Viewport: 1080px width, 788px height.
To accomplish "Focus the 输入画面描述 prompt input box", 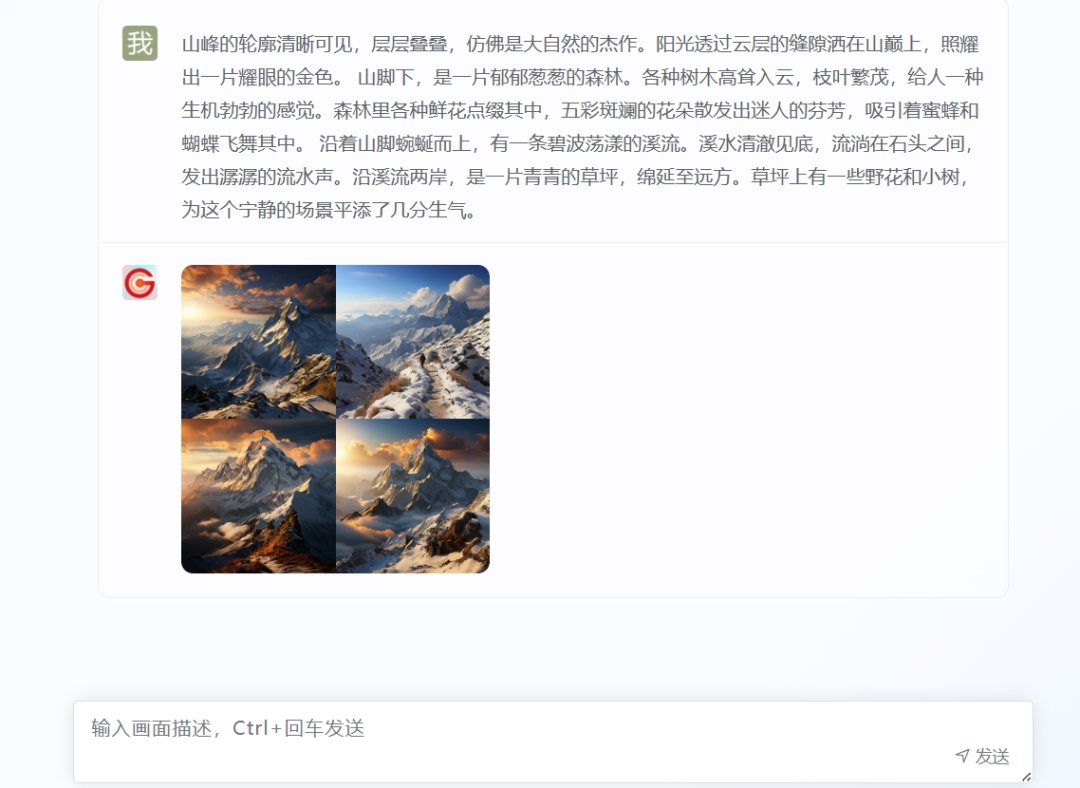I will click(x=553, y=741).
